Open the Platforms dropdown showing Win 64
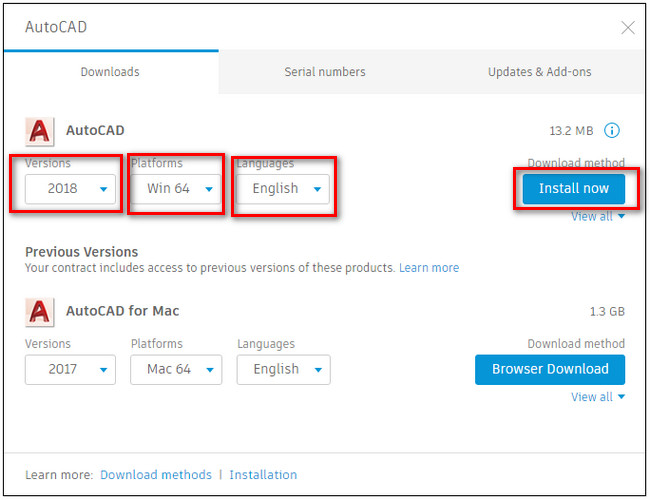This screenshot has height=500, width=650. click(x=176, y=189)
